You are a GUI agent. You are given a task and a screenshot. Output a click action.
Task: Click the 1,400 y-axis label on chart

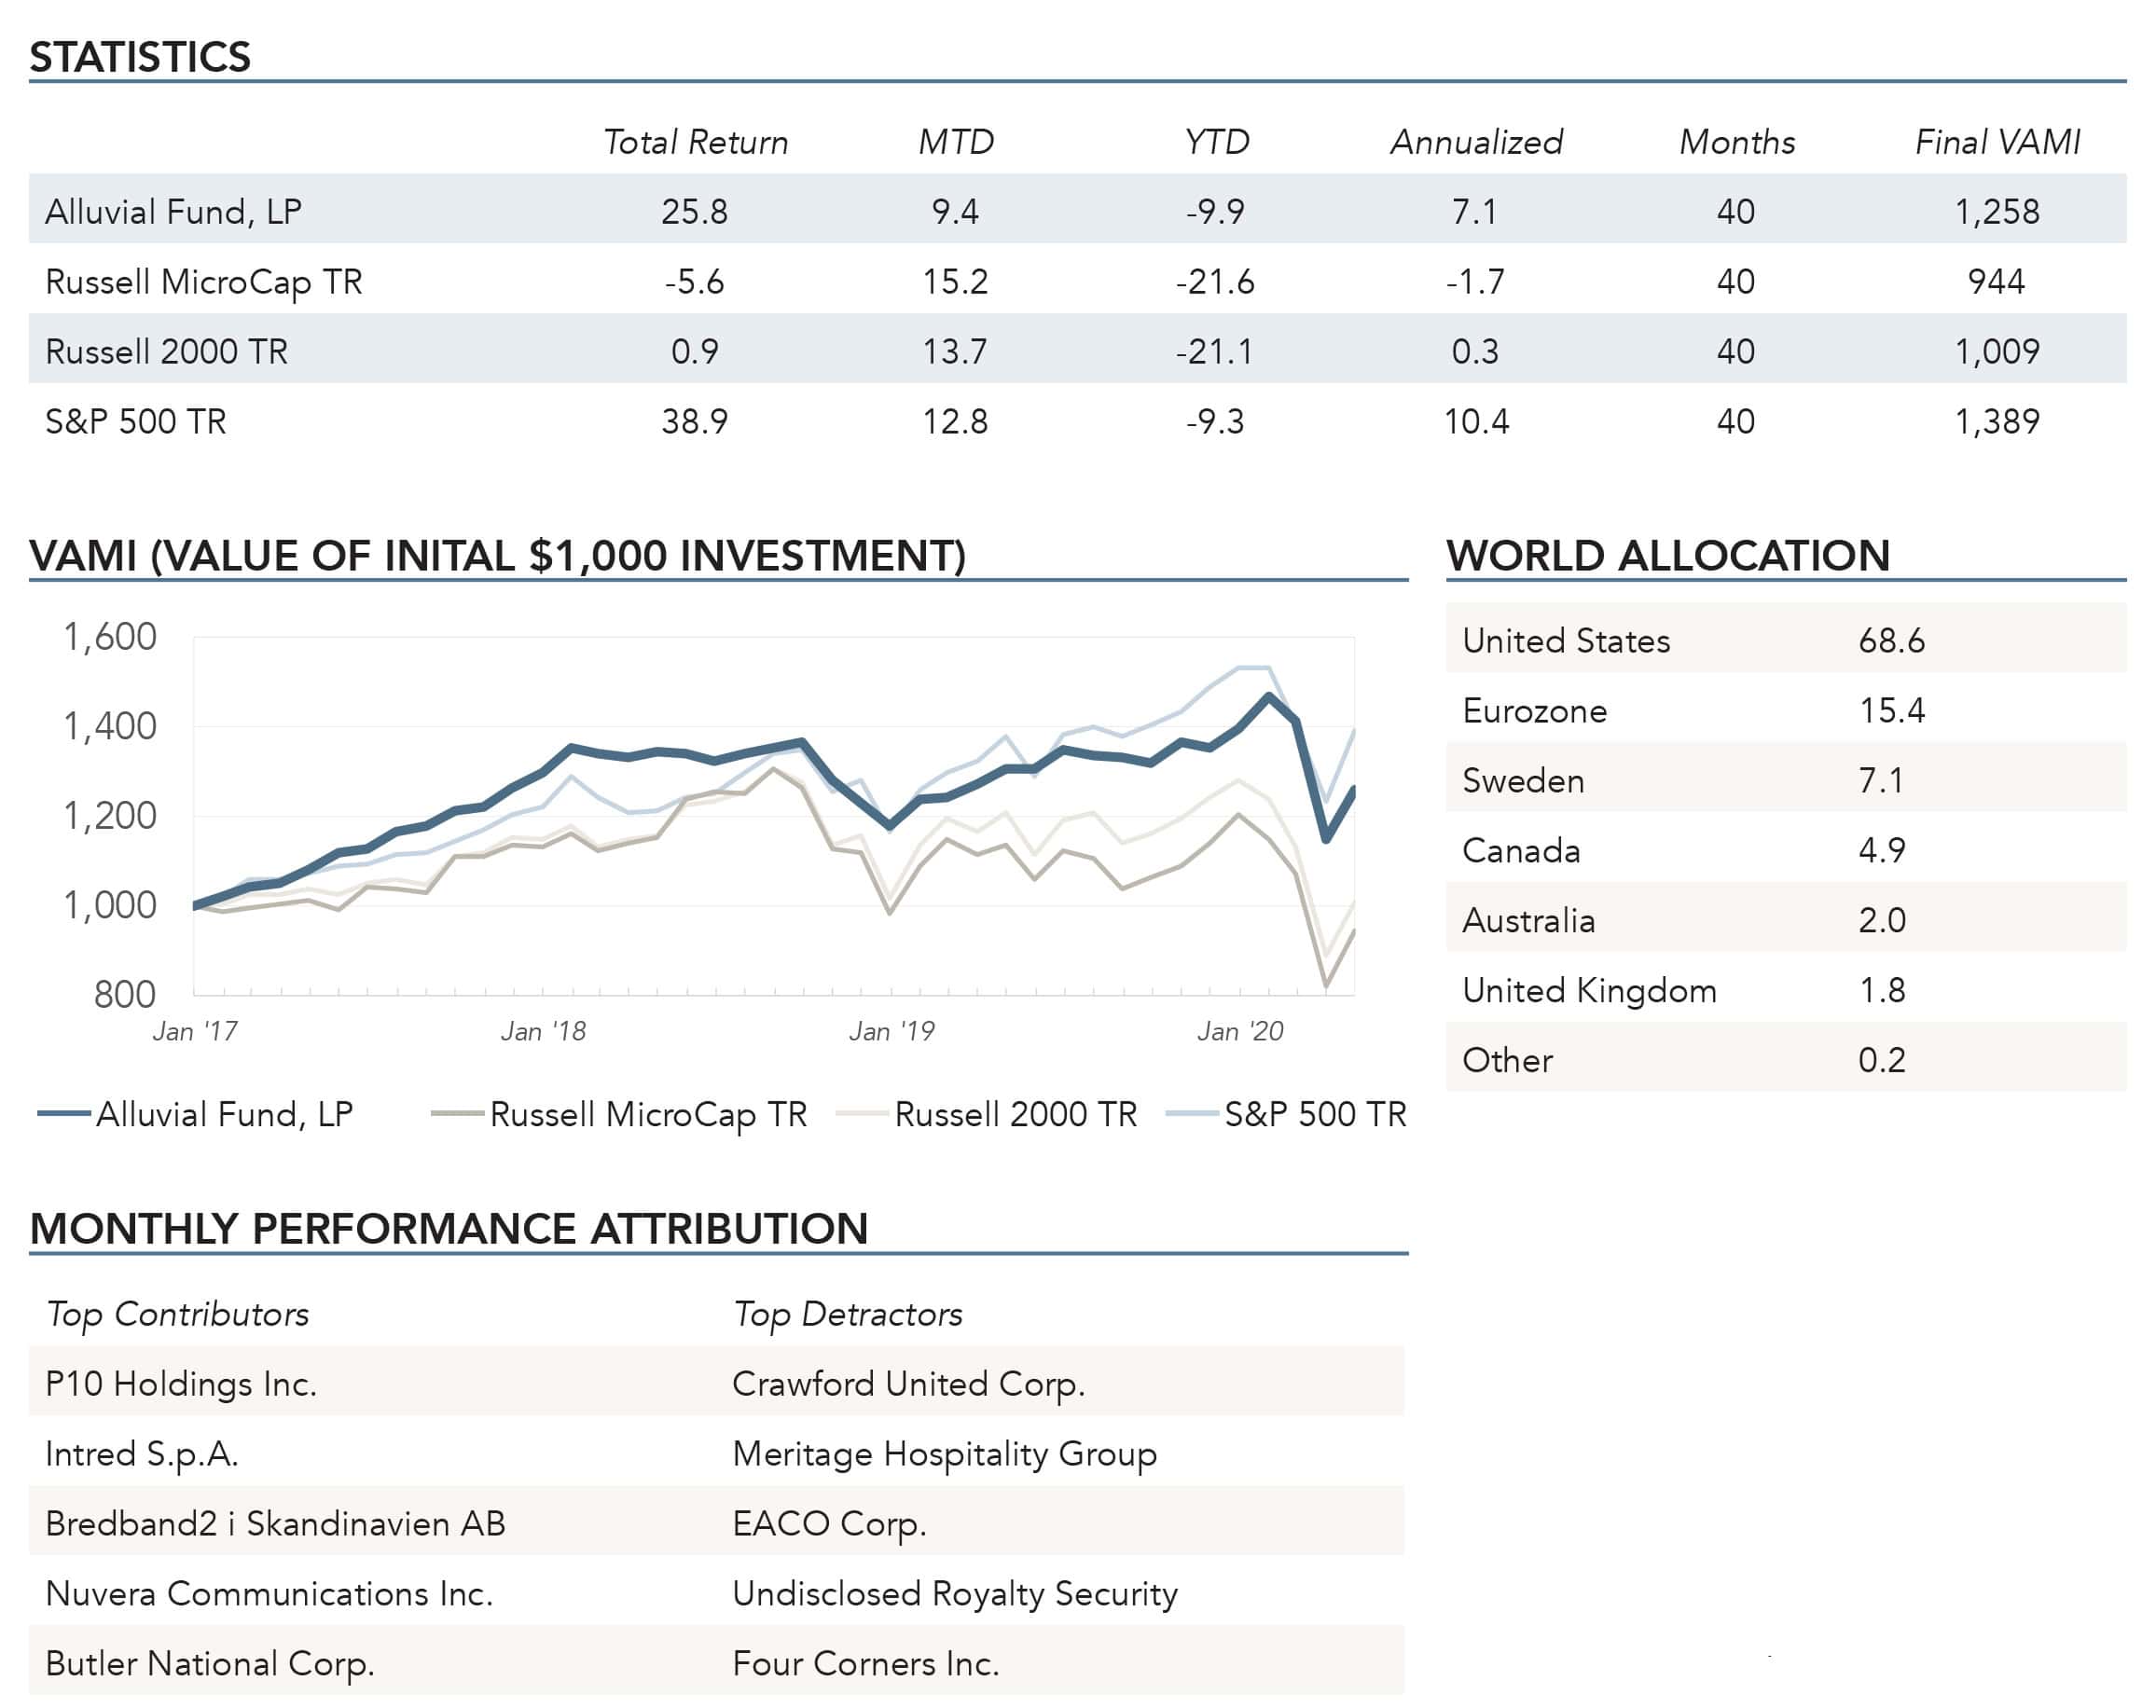point(110,726)
